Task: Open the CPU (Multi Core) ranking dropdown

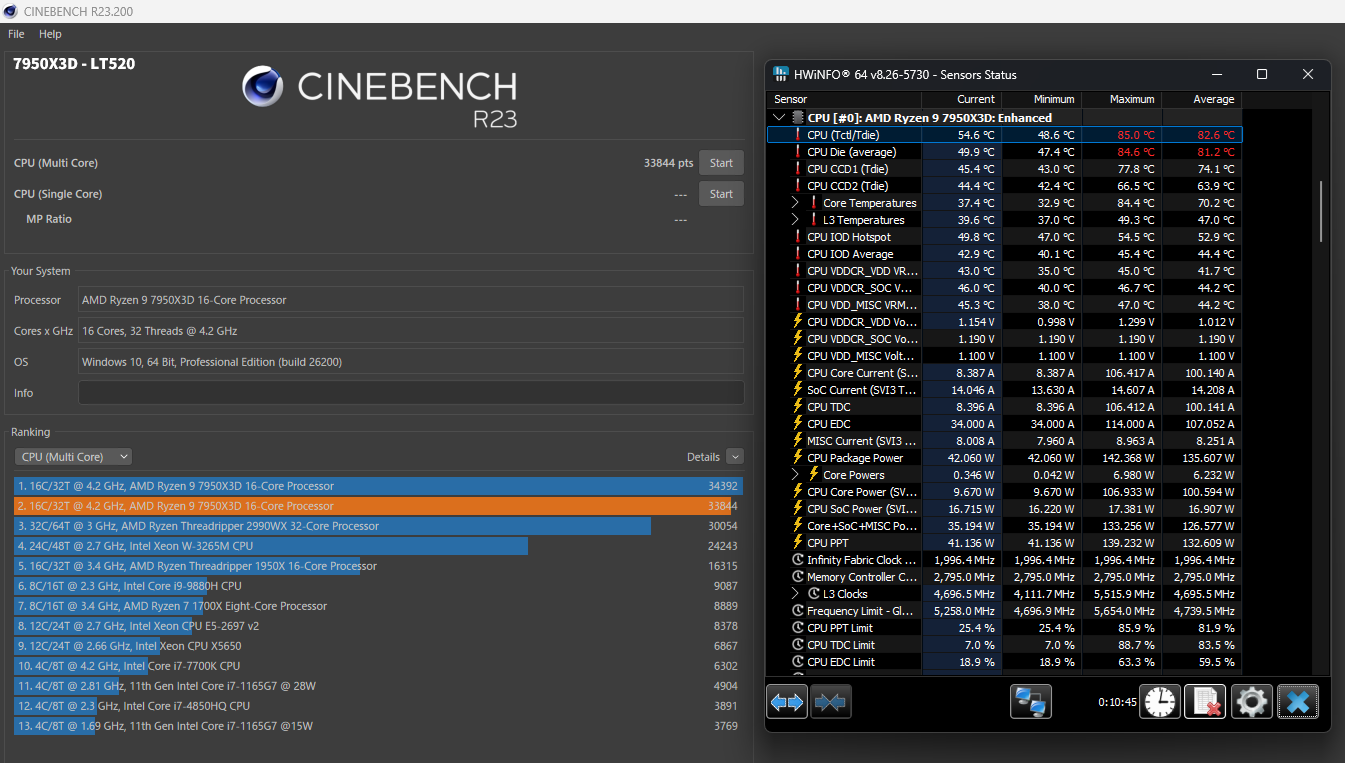Action: click(x=73, y=457)
